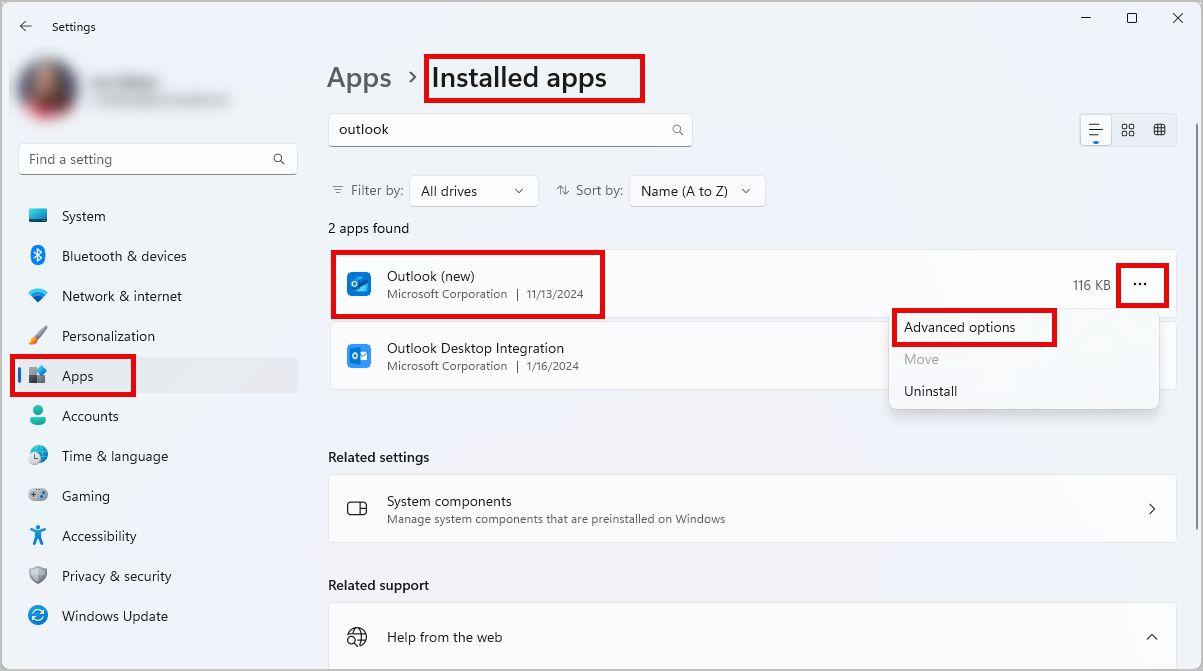Click the Gaming controller icon
The image size is (1203, 671).
(x=38, y=495)
